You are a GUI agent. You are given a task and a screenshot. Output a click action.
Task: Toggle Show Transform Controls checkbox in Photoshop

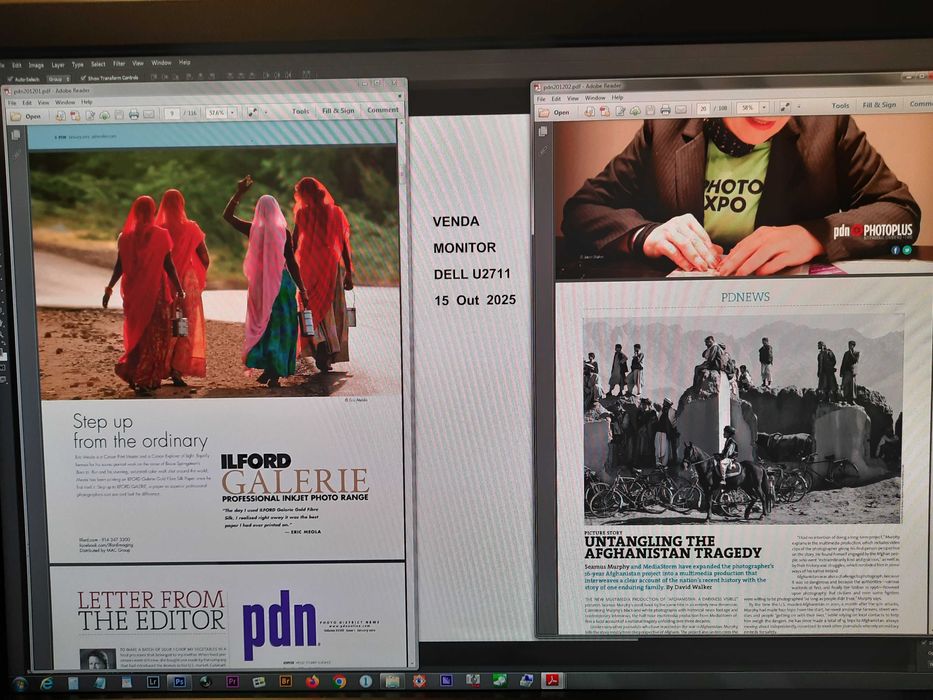83,78
